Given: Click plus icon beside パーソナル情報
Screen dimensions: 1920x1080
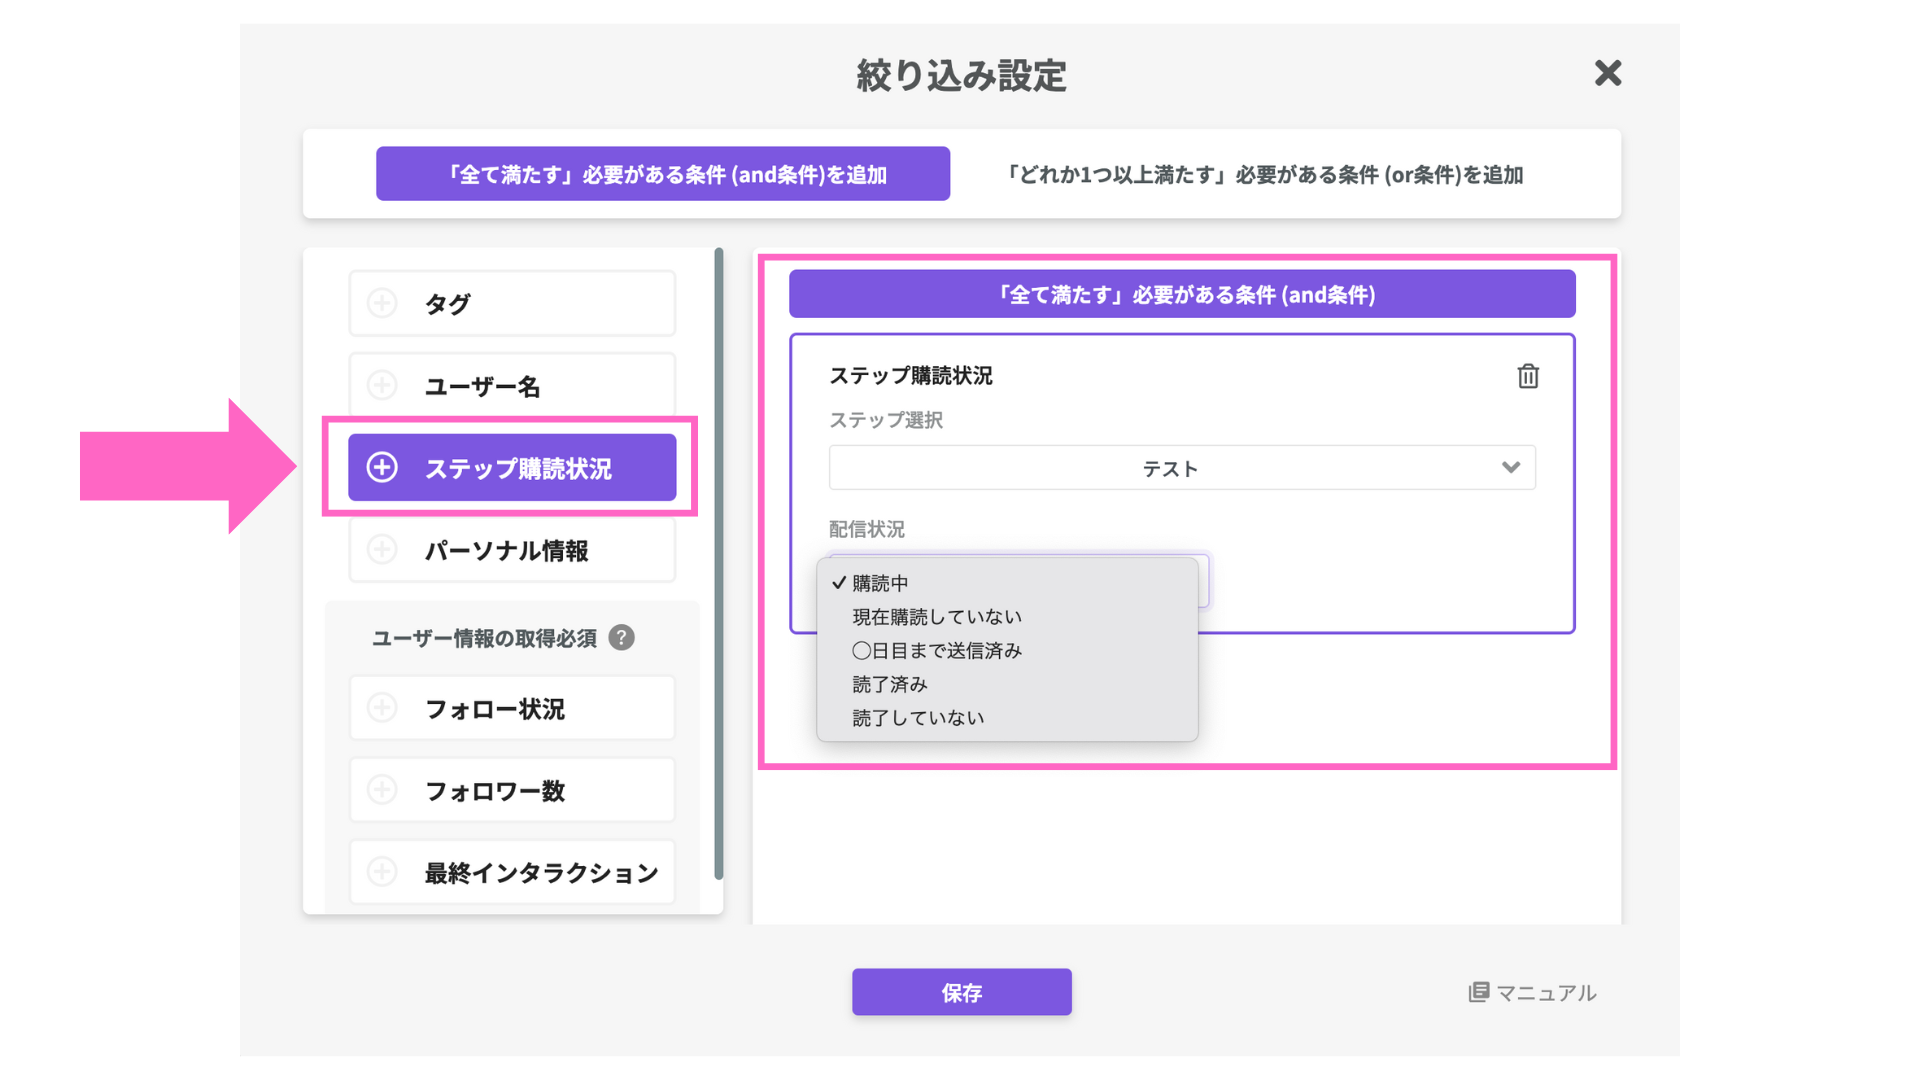Looking at the screenshot, I should (382, 549).
